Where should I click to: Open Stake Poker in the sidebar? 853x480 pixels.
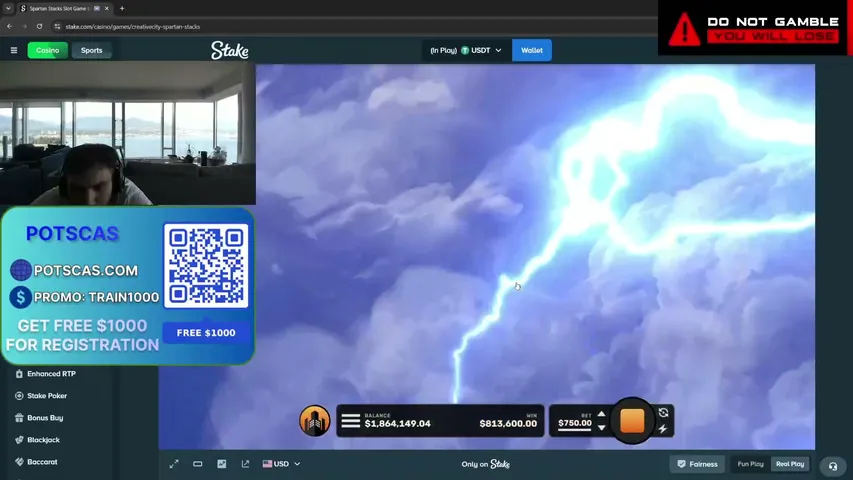[x=47, y=396]
